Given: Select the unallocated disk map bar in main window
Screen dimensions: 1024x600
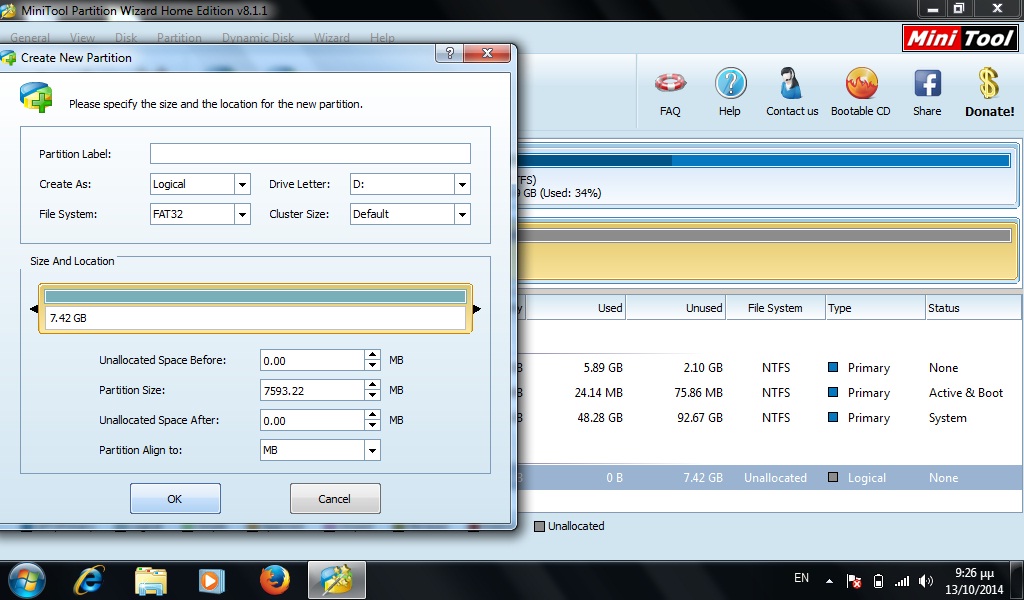Looking at the screenshot, I should [768, 251].
